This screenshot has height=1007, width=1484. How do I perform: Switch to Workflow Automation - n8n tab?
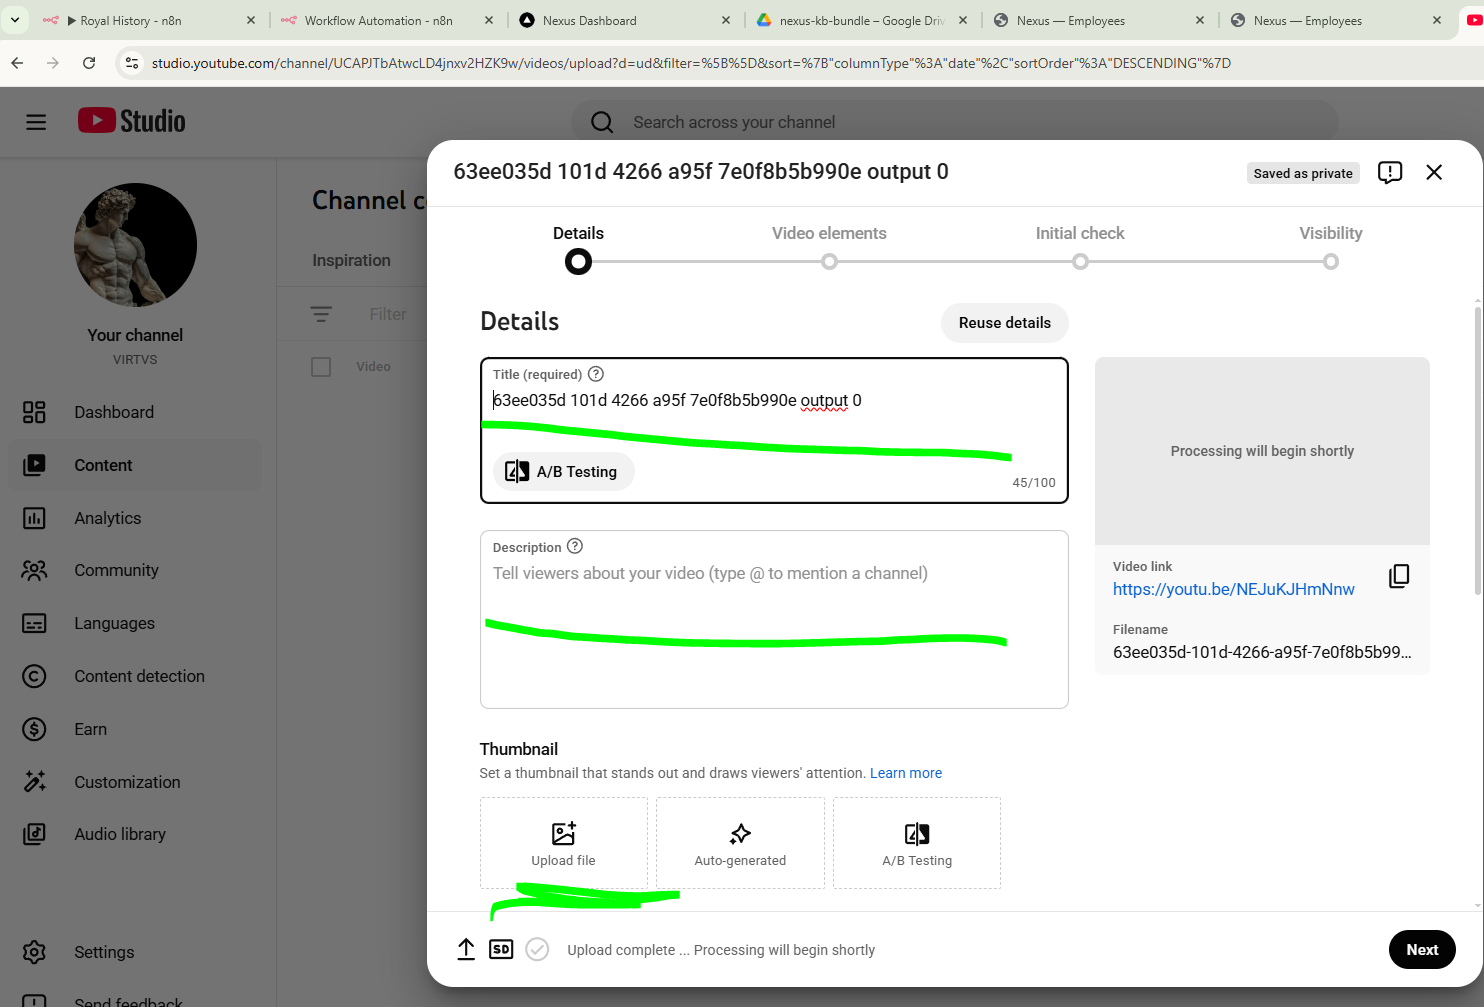(x=386, y=20)
